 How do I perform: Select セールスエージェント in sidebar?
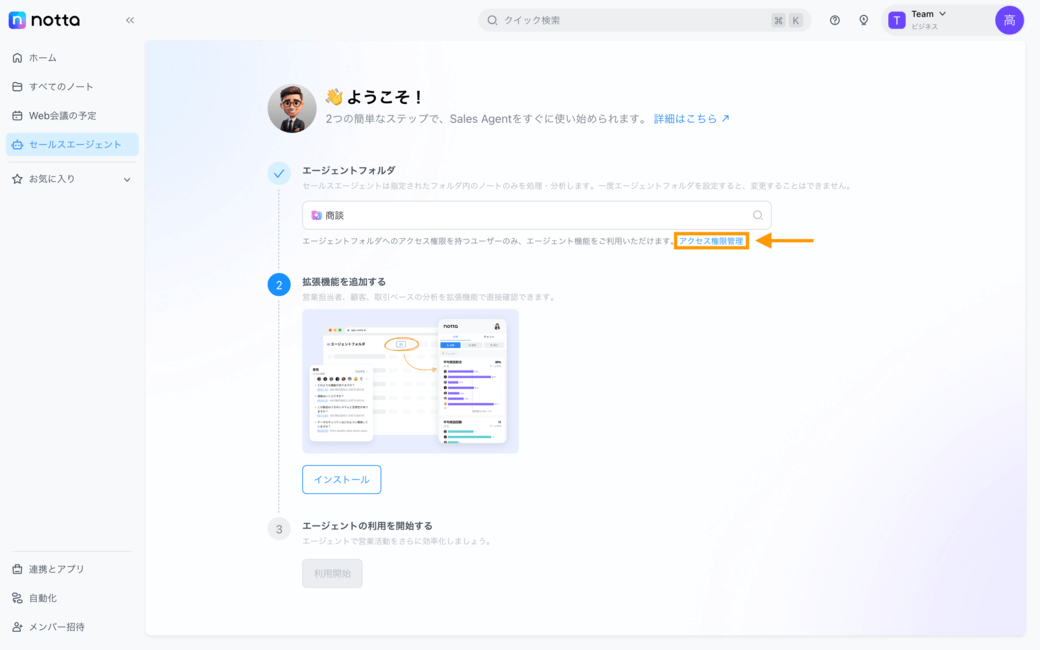point(72,144)
